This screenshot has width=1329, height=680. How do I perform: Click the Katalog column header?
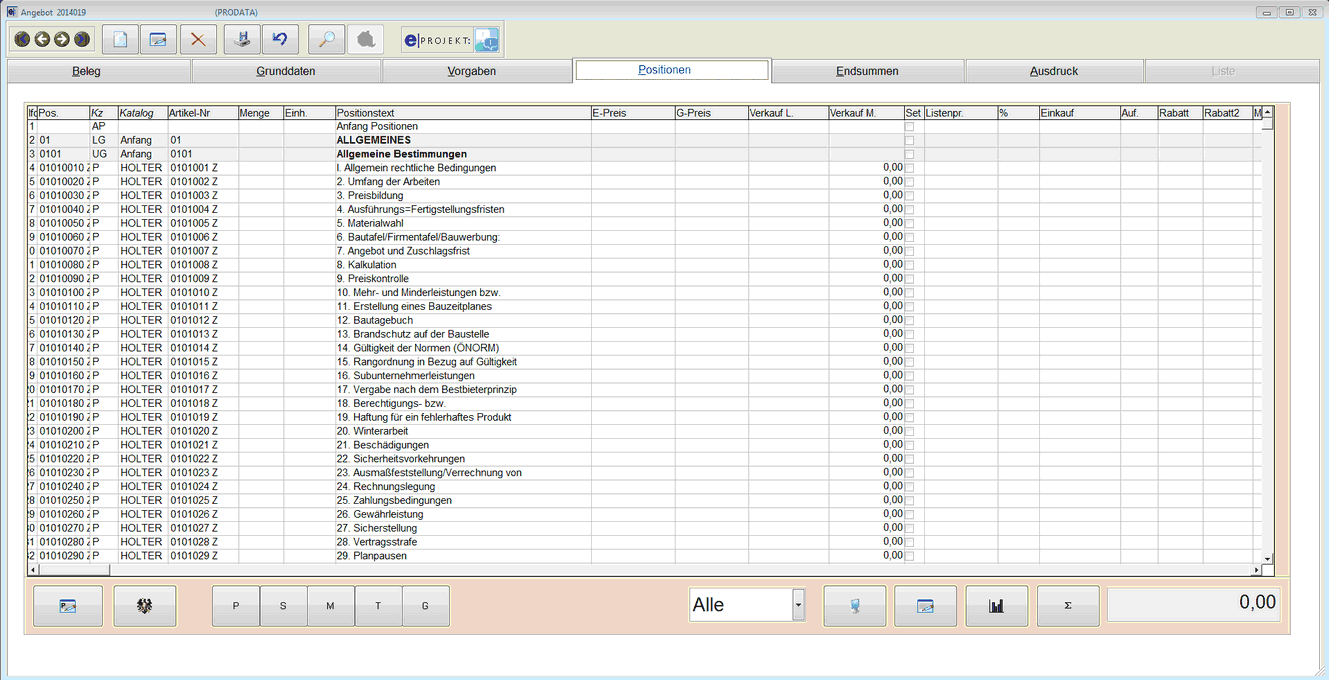143,113
